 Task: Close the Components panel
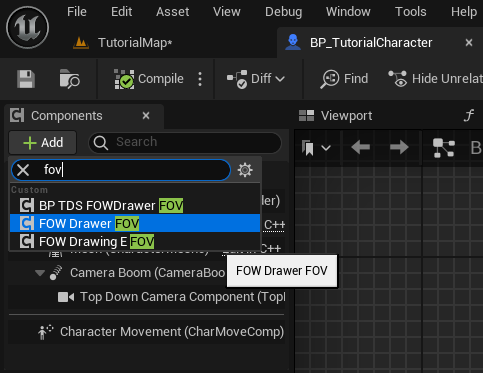click(146, 116)
